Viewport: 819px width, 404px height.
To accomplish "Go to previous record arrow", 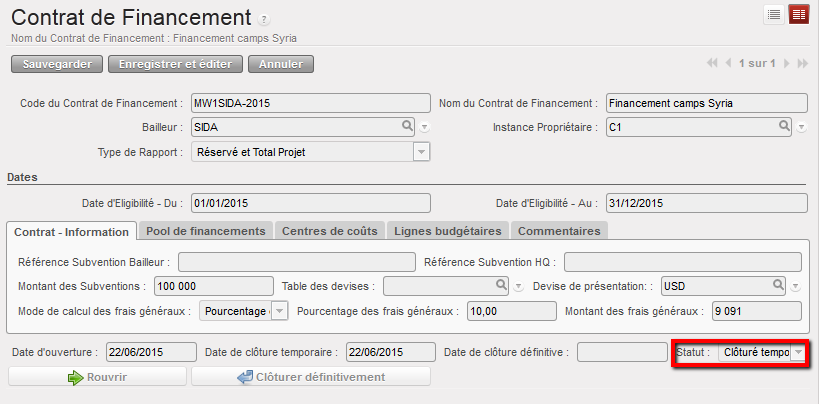I will point(728,64).
